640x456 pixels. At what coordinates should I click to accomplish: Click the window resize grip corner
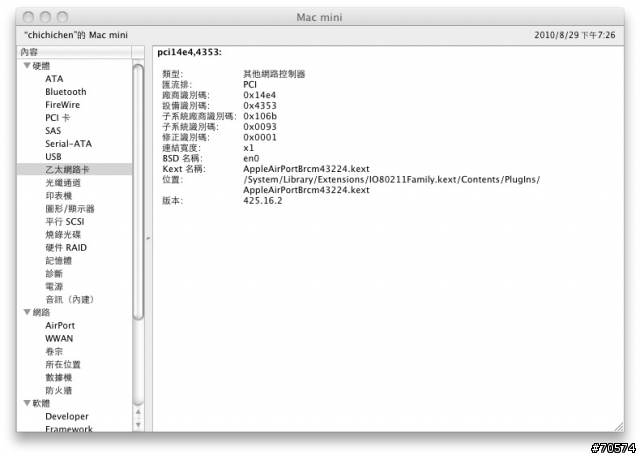click(x=619, y=427)
